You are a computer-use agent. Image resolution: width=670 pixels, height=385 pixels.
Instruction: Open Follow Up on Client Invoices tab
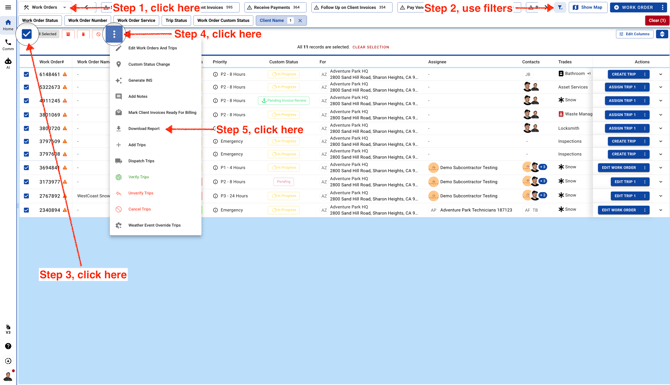click(x=352, y=7)
